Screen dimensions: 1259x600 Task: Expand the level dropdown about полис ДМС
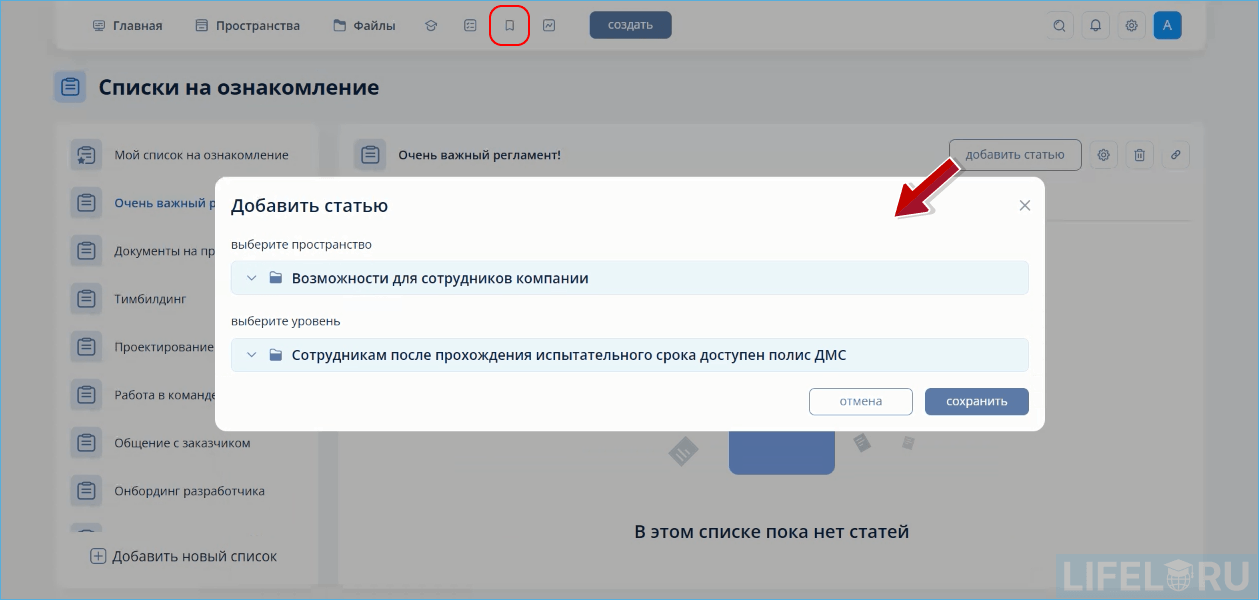coord(252,354)
